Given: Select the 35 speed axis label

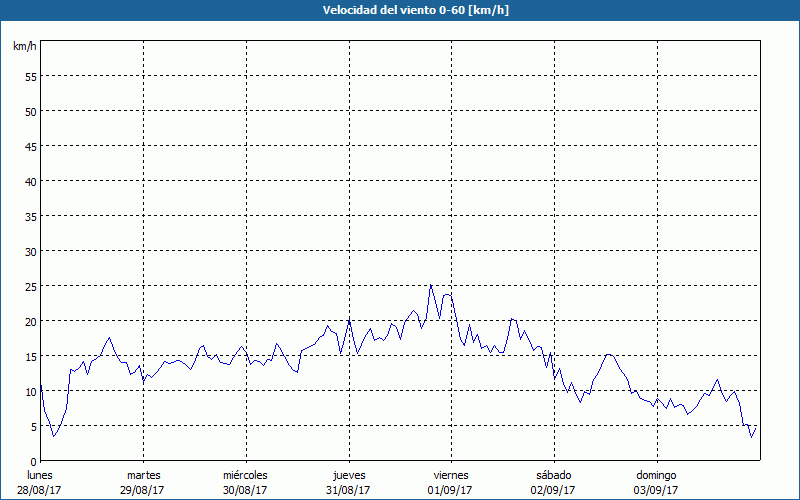Looking at the screenshot, I should pos(30,216).
